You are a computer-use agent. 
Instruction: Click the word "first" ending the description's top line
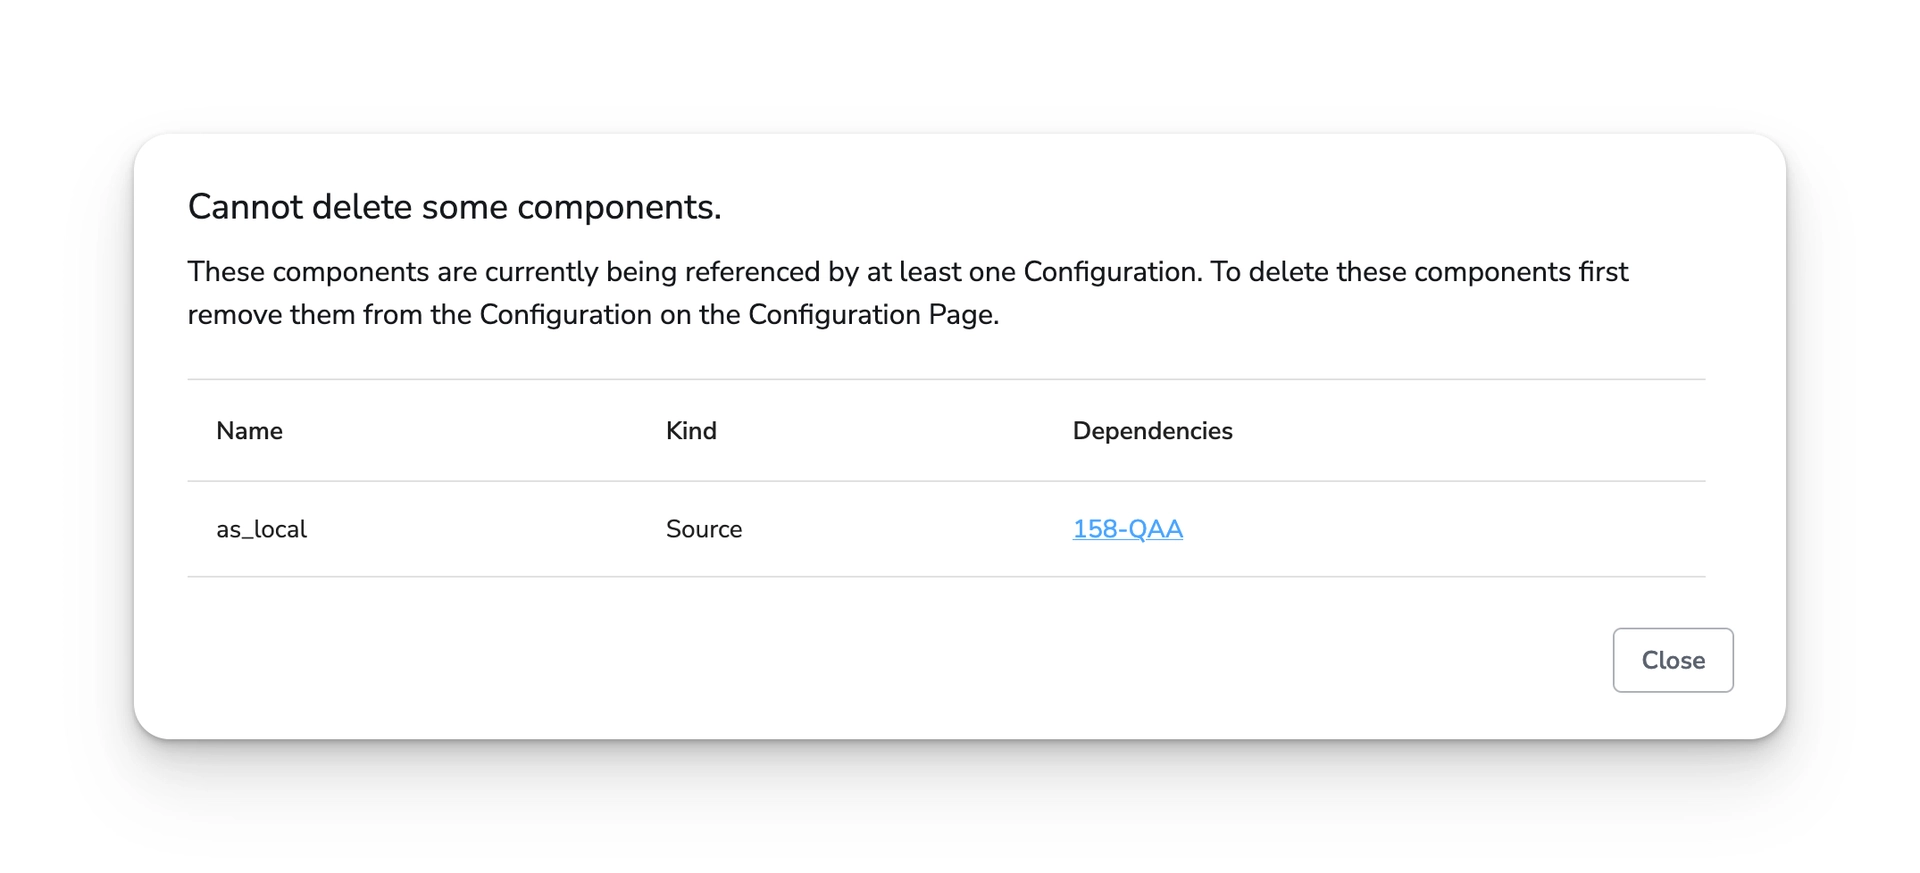[1603, 272]
